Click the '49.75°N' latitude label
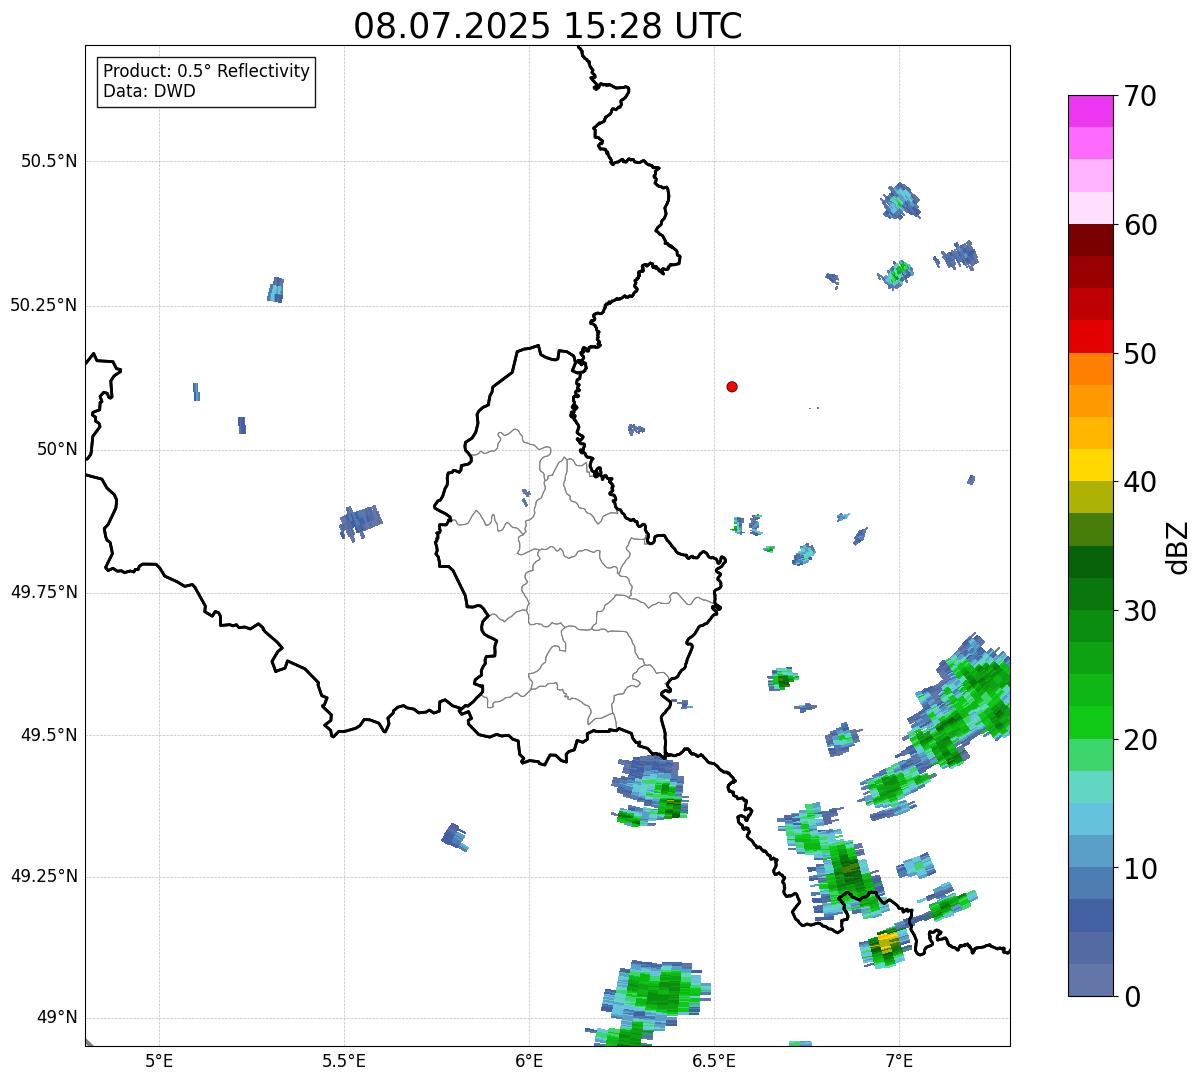The height and width of the screenshot is (1081, 1202). click(44, 592)
